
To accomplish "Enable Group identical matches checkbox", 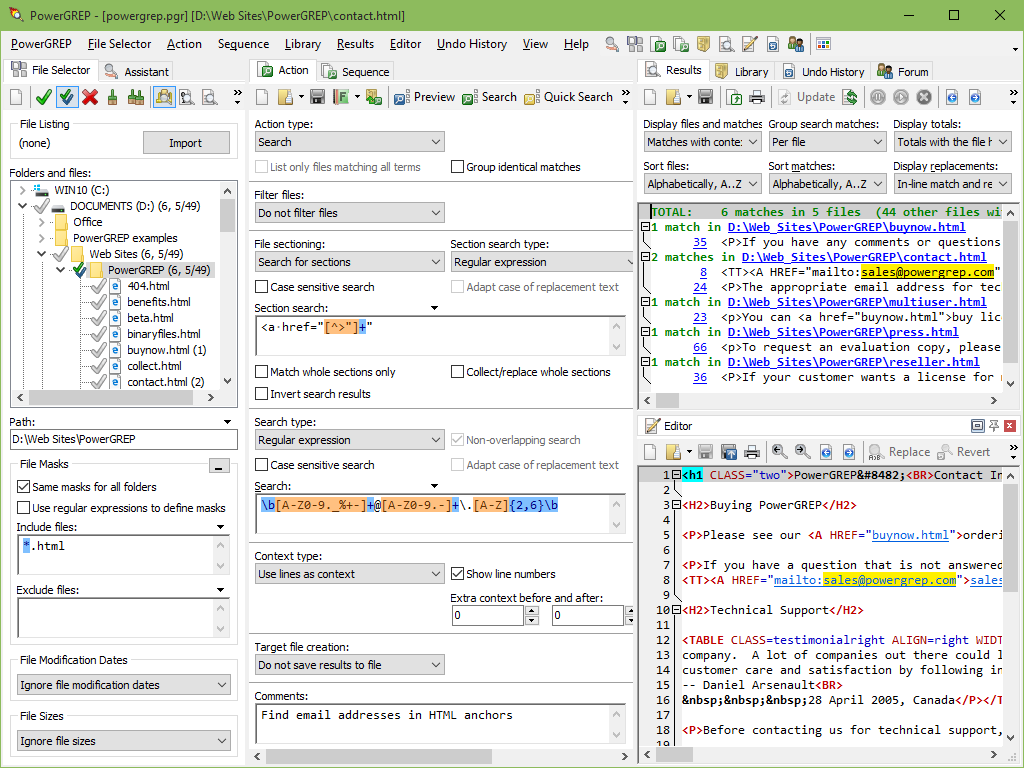I will click(458, 167).
